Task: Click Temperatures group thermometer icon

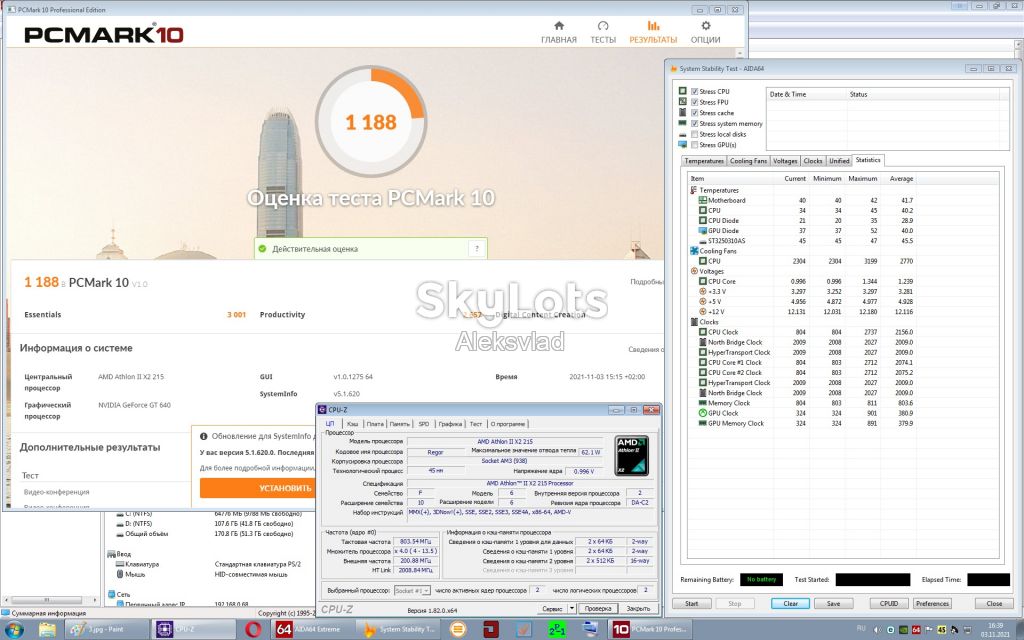Action: pos(694,190)
